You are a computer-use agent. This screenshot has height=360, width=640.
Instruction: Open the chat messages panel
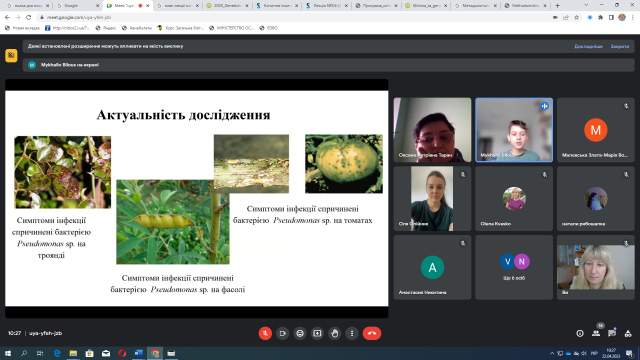click(x=612, y=333)
